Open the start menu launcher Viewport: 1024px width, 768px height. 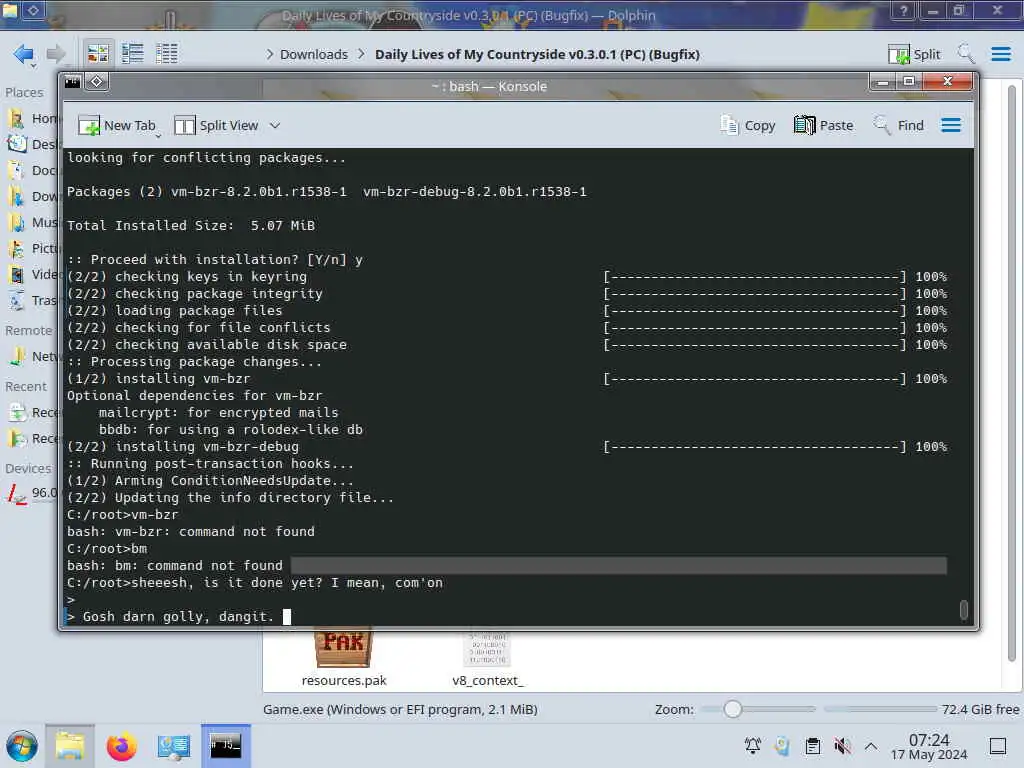[x=22, y=746]
